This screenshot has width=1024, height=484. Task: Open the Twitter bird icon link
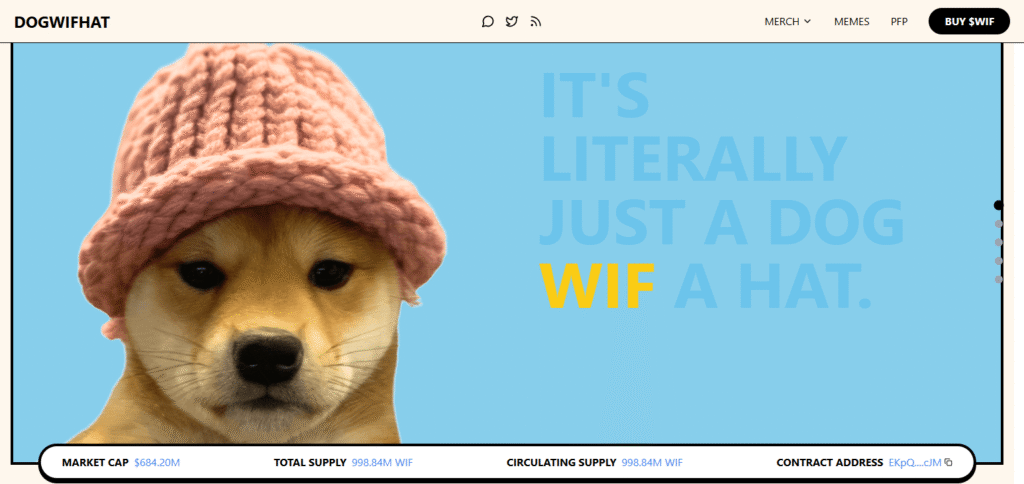pos(512,22)
